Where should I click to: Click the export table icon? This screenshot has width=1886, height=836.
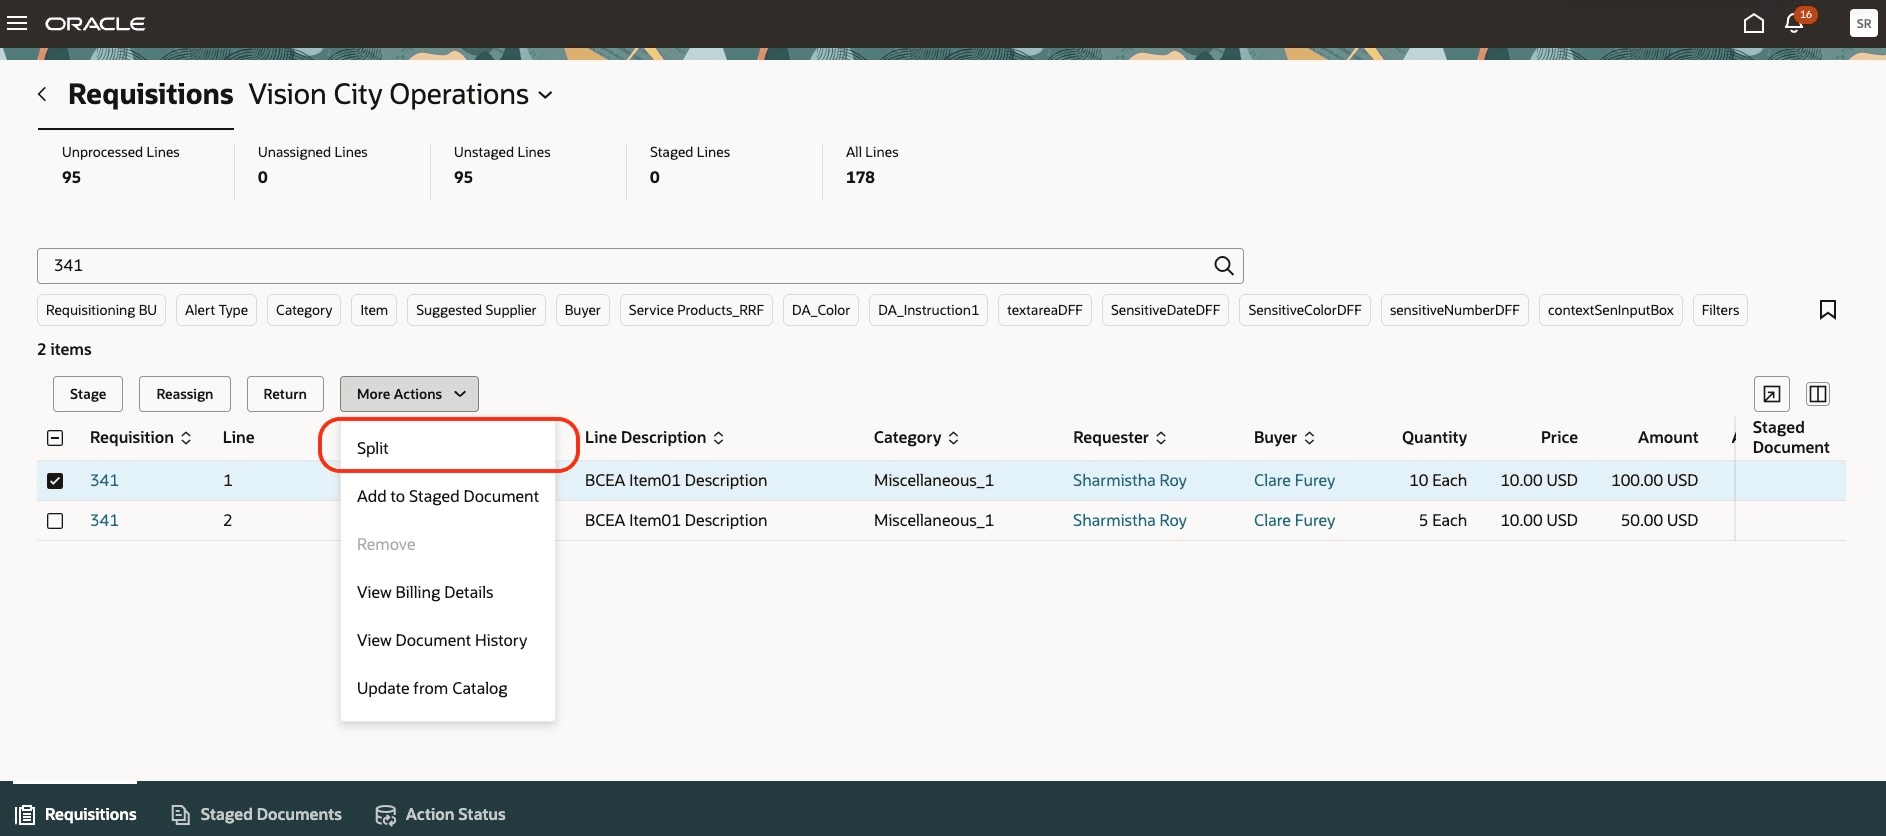click(1772, 394)
